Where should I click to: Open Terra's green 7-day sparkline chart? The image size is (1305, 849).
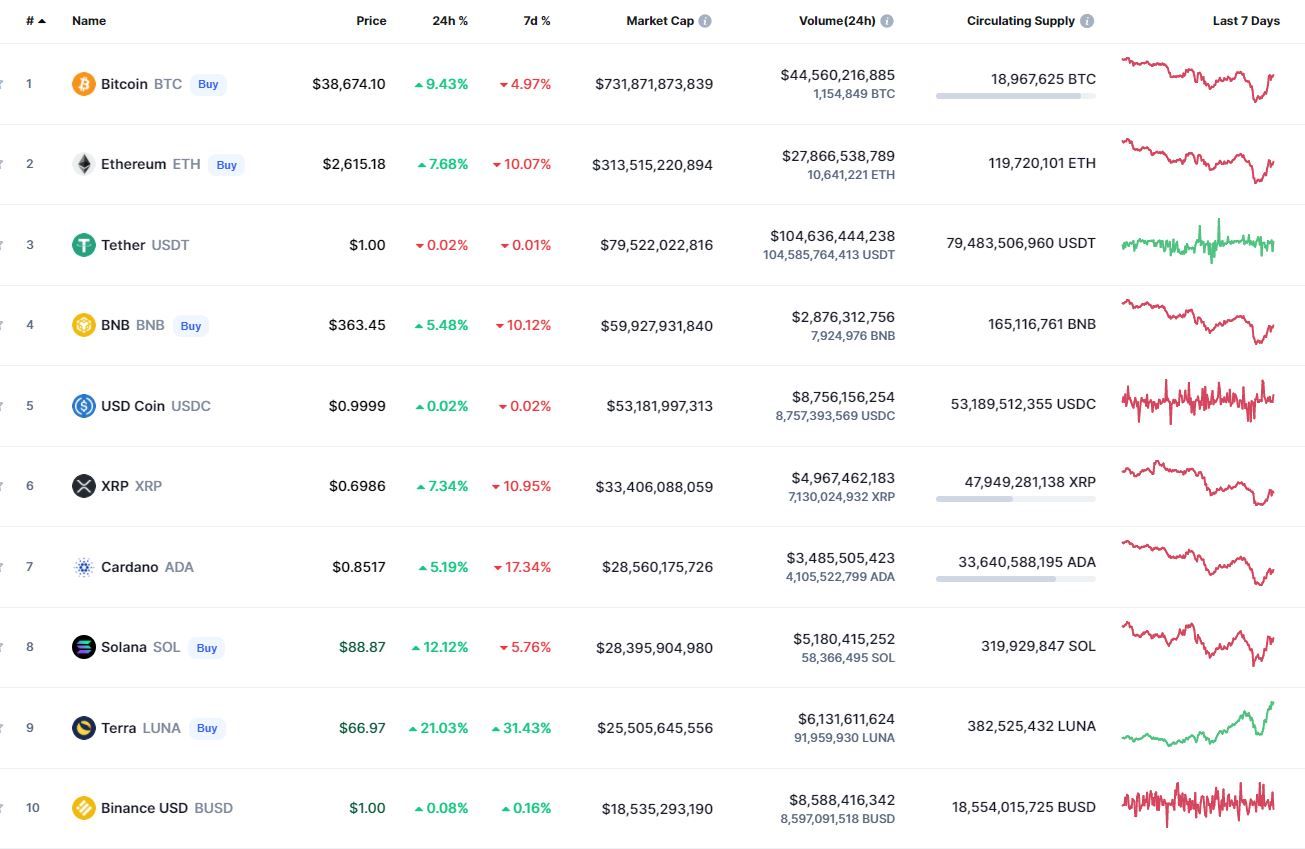coord(1198,725)
